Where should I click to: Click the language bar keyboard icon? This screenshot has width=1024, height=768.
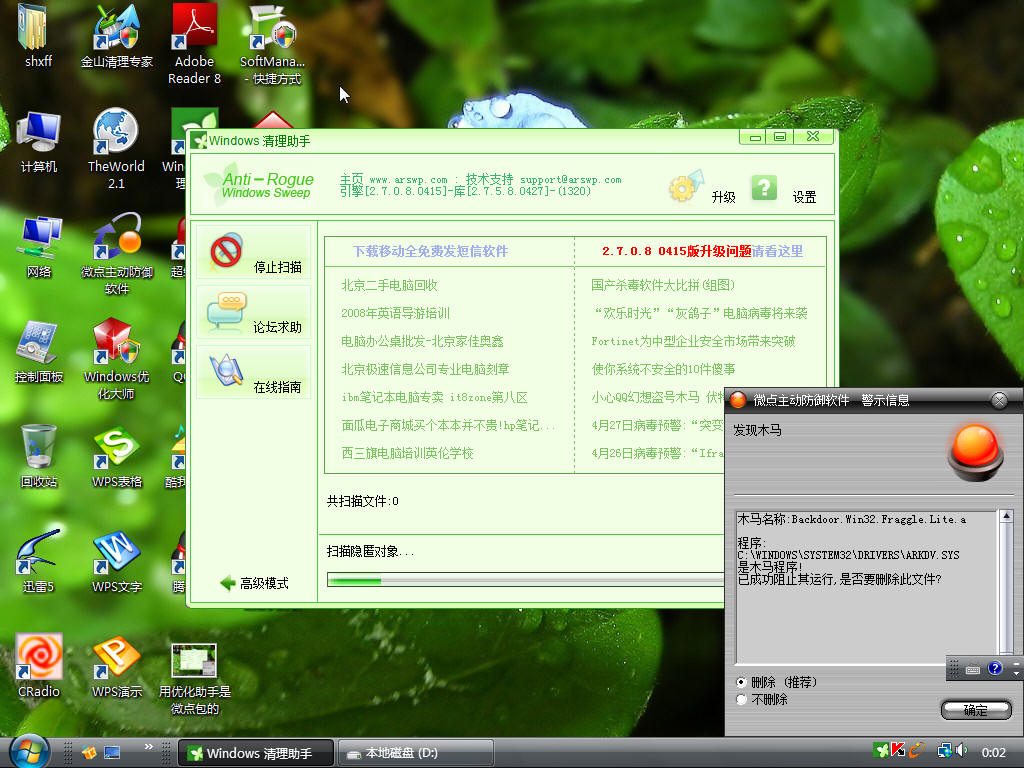(x=972, y=669)
